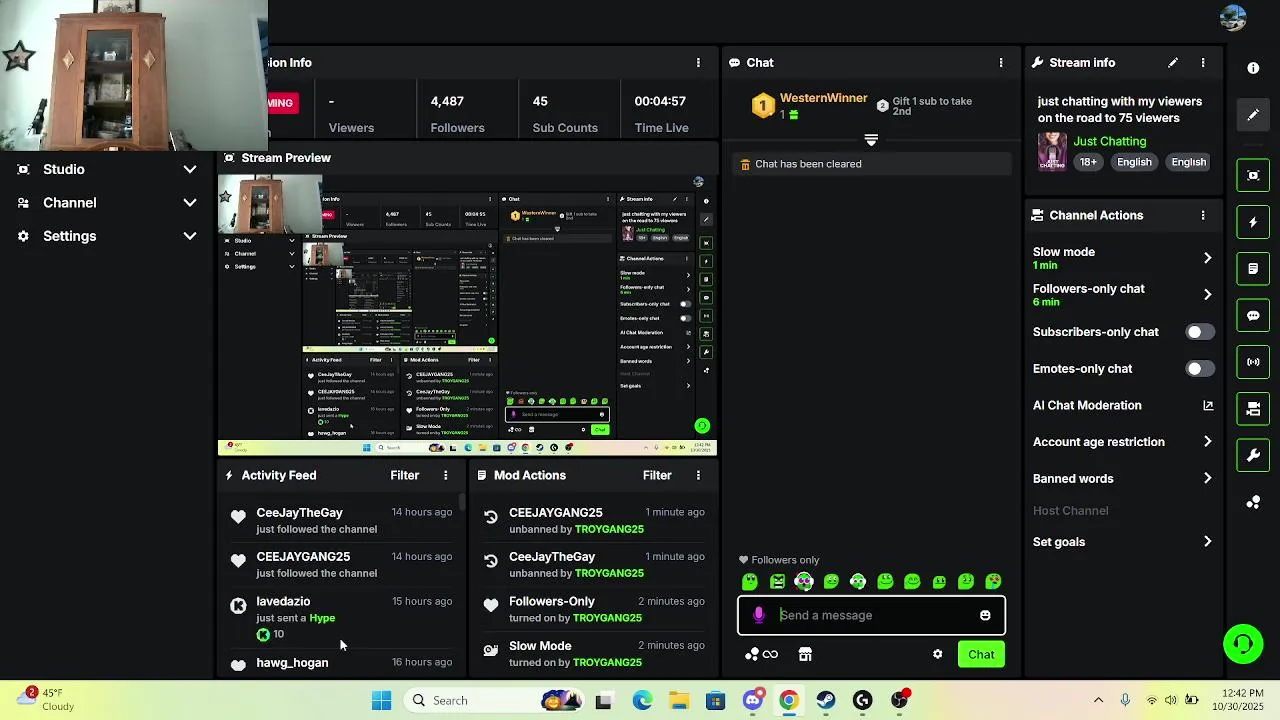Click the Activity Feed scrollbar
The image size is (1280, 720).
(x=461, y=503)
